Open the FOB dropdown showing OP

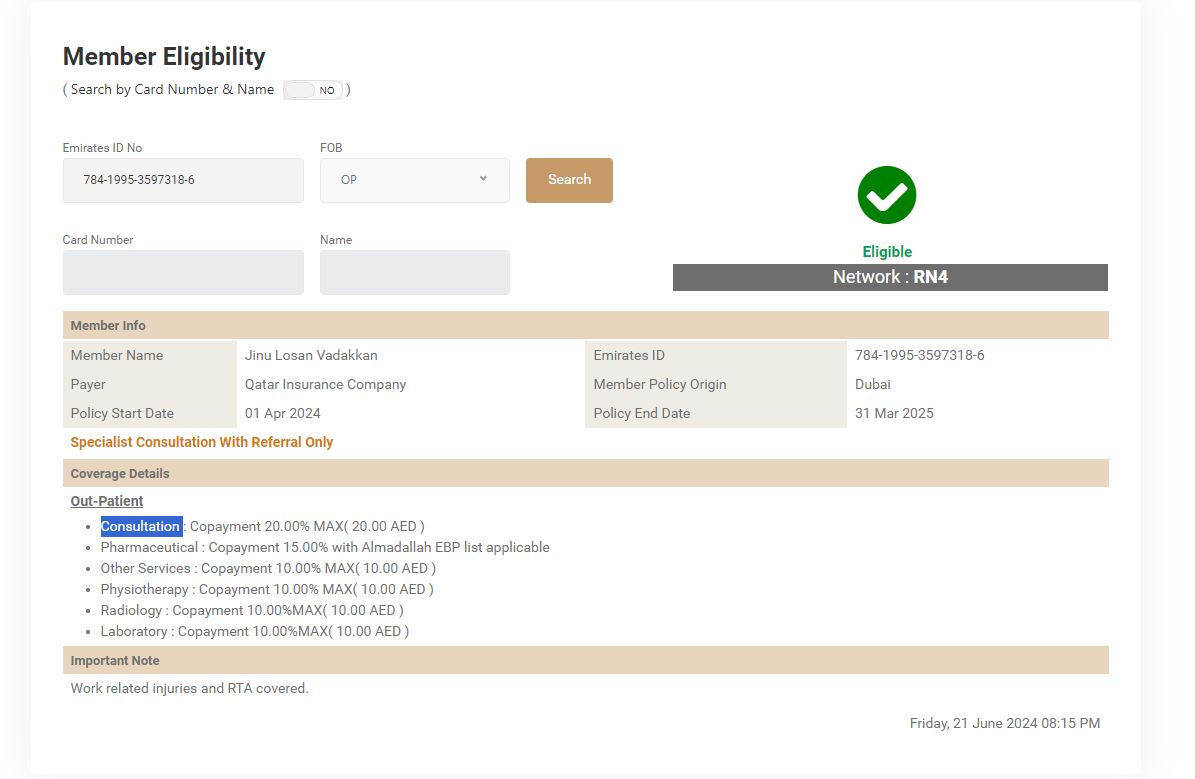click(414, 180)
